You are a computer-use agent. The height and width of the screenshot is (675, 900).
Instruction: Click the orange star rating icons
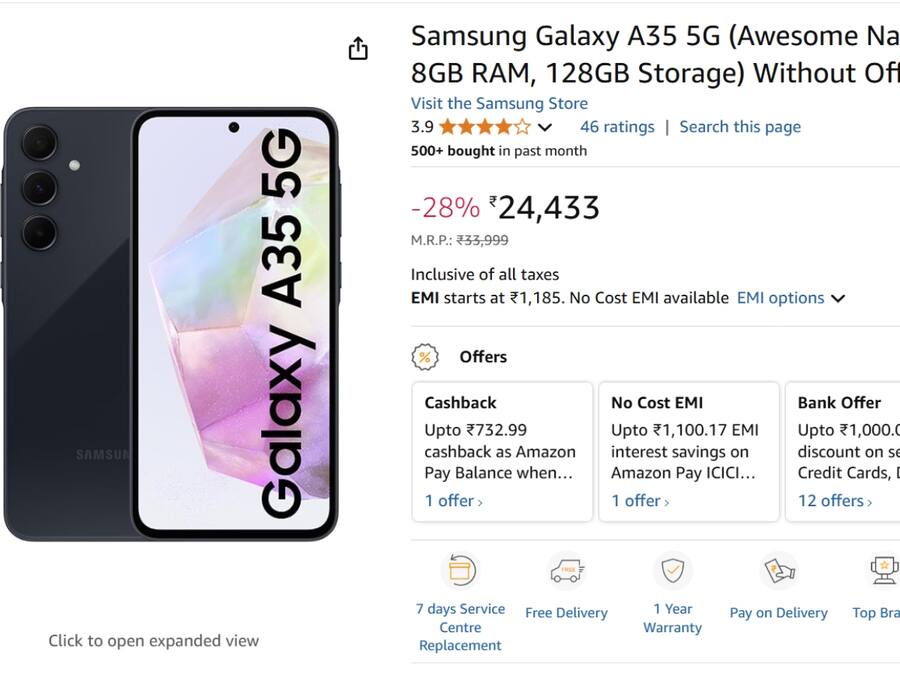484,126
